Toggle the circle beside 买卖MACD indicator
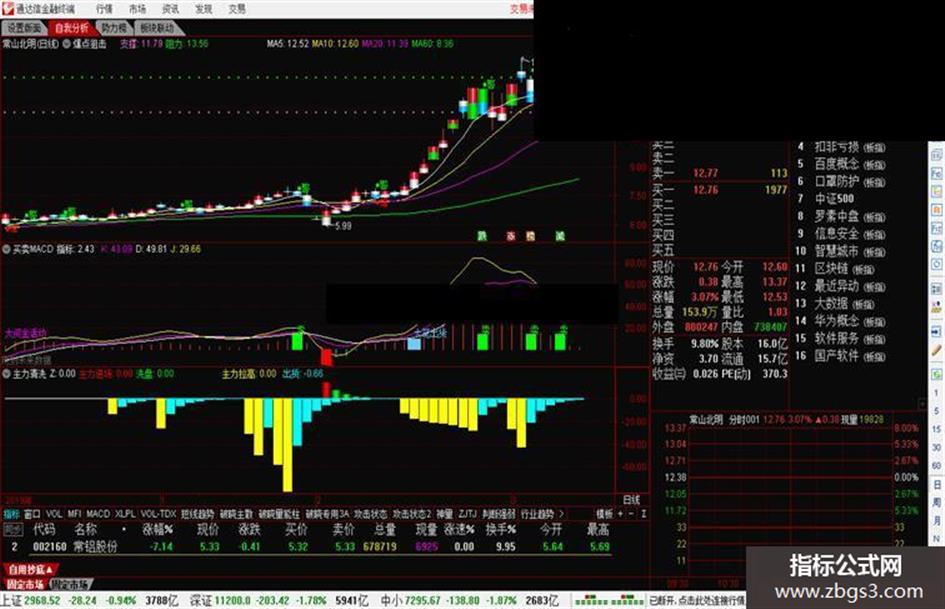The height and width of the screenshot is (609, 945). tap(7, 249)
